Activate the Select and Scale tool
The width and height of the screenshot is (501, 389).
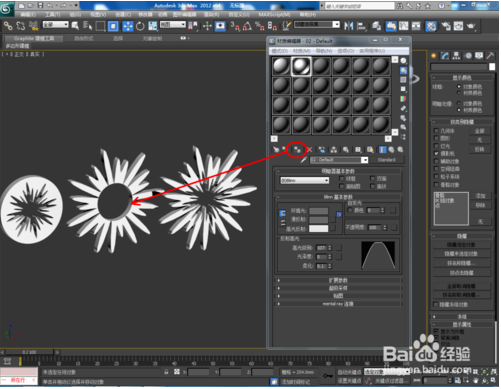(x=153, y=26)
